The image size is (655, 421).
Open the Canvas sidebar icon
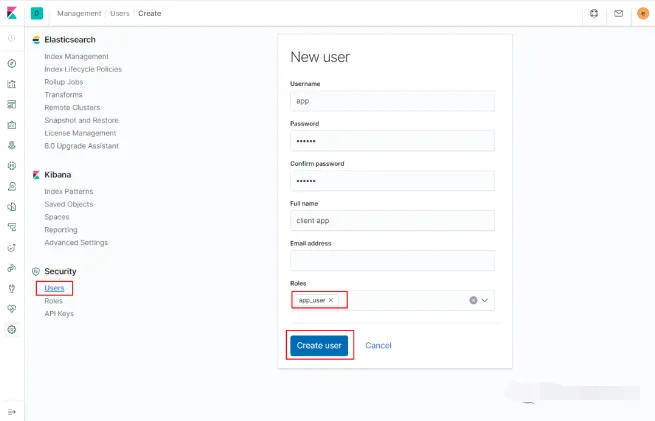(x=12, y=125)
